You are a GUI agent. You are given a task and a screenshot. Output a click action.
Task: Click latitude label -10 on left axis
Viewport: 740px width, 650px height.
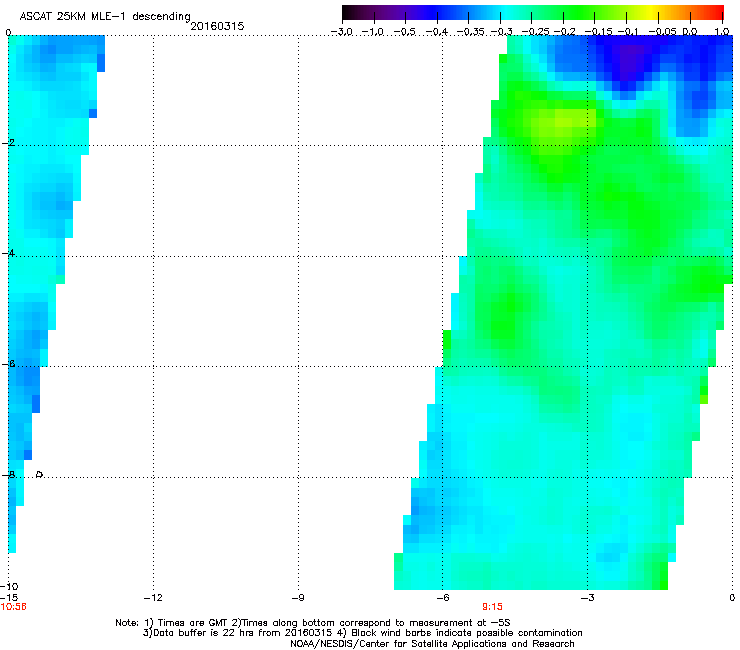click(9, 587)
